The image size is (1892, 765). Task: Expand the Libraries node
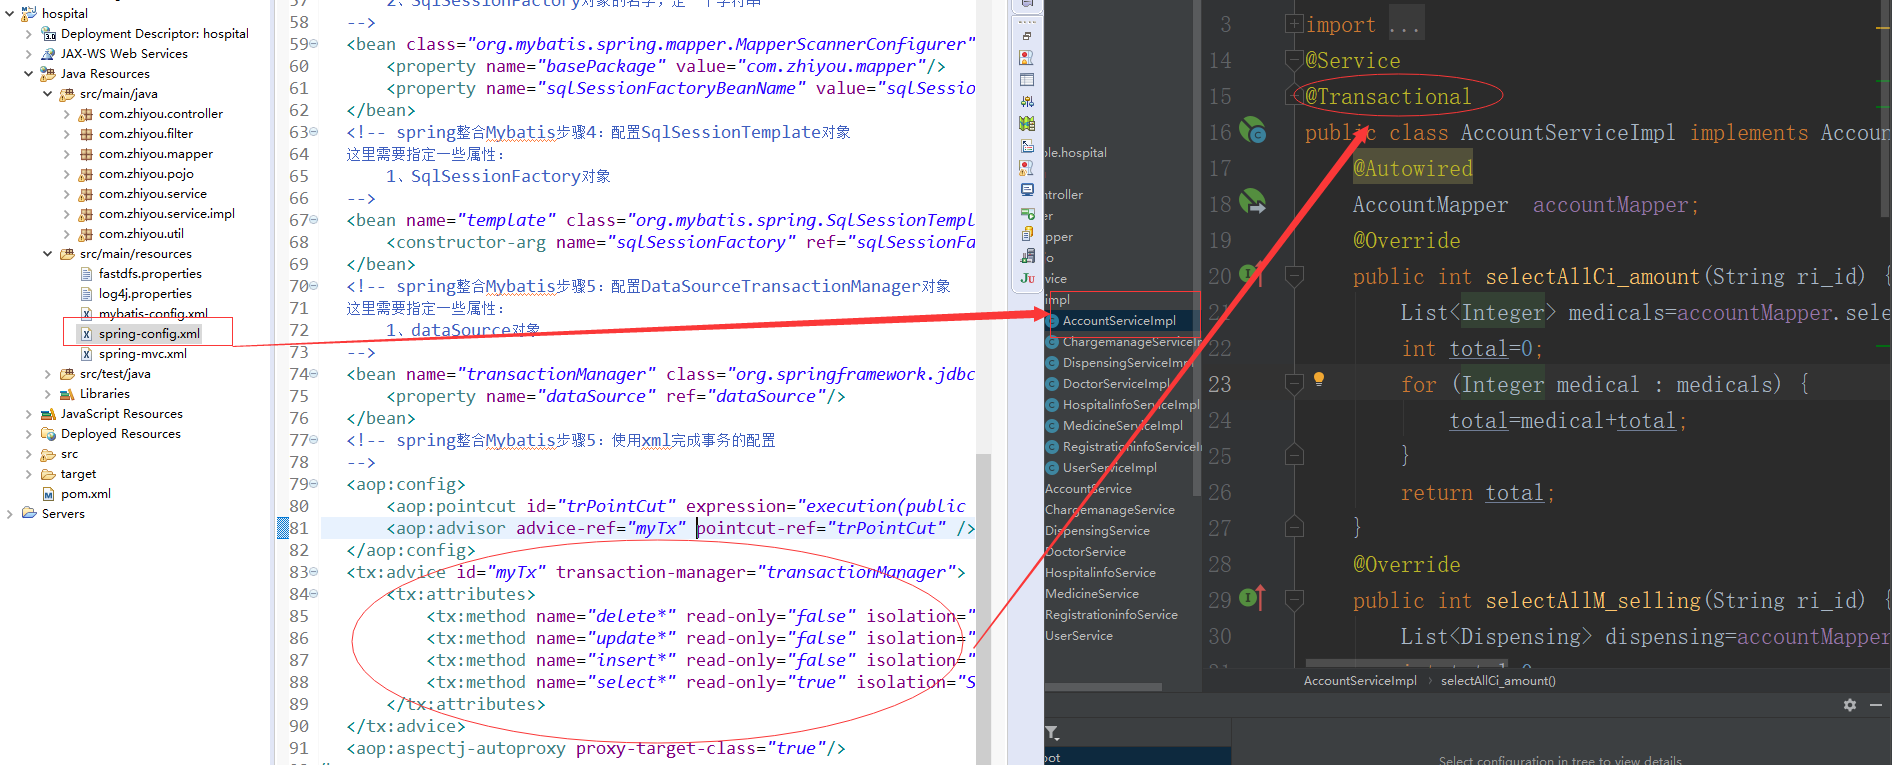[x=47, y=394]
